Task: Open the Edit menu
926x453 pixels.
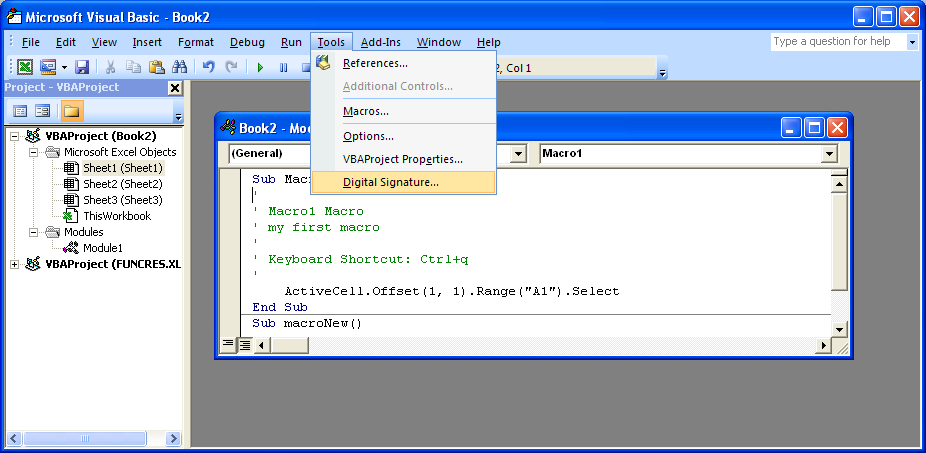Action: [x=66, y=42]
